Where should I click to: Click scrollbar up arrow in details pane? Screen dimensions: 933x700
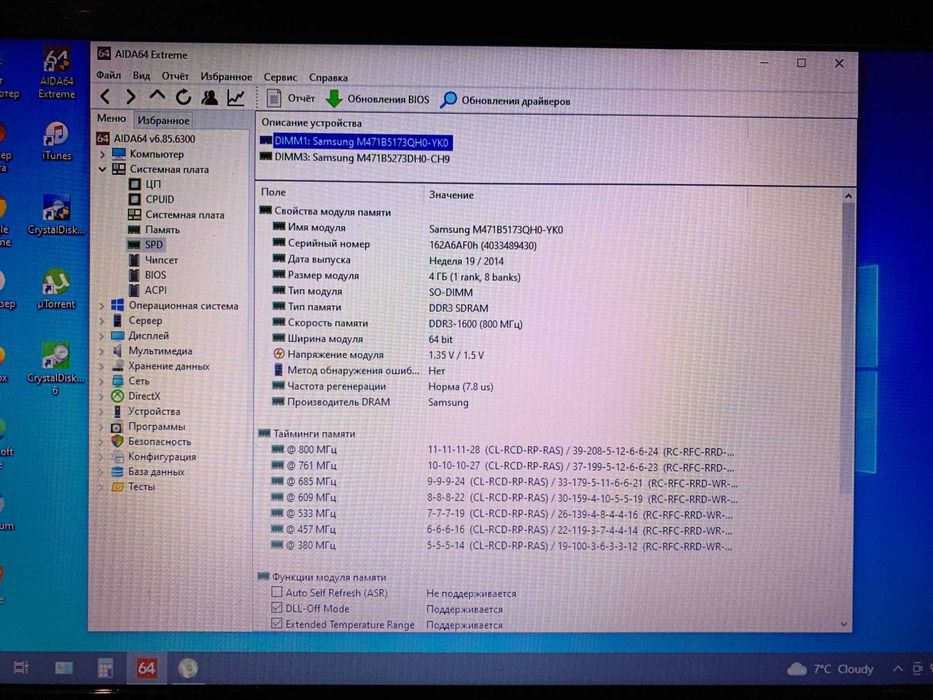tap(848, 196)
